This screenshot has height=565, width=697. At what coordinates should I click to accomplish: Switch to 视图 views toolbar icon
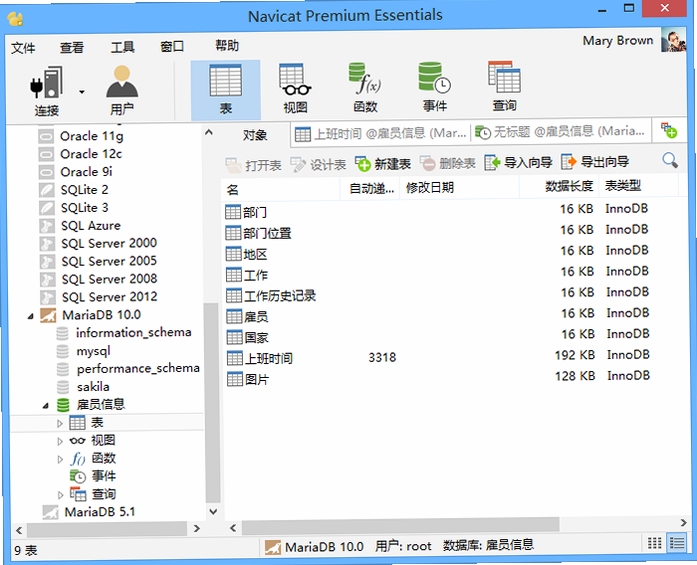pos(295,88)
